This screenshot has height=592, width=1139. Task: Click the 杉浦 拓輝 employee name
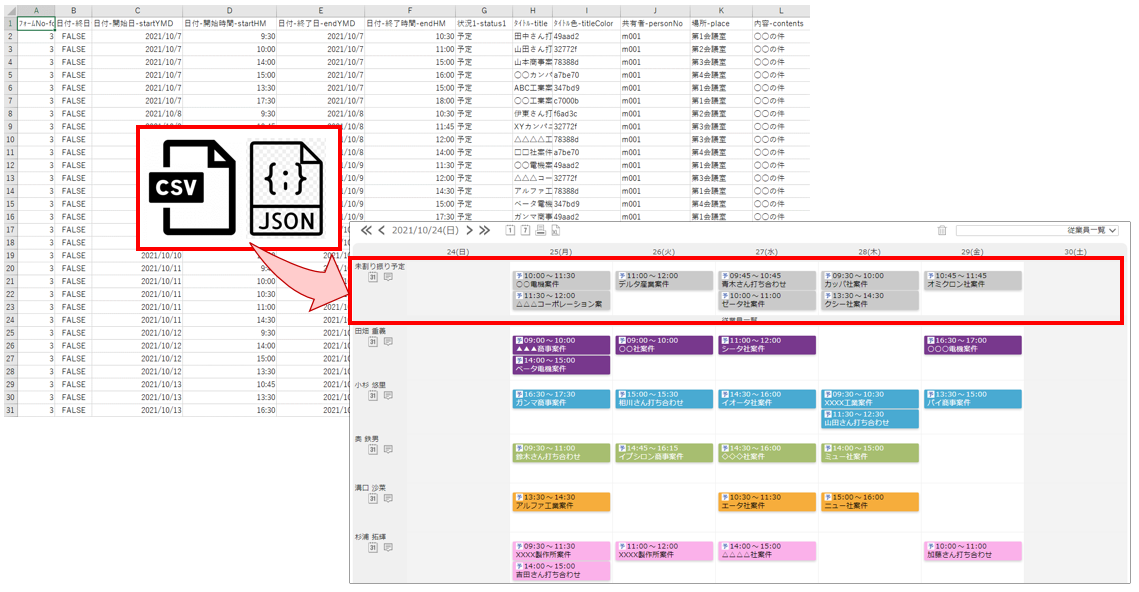pyautogui.click(x=370, y=537)
